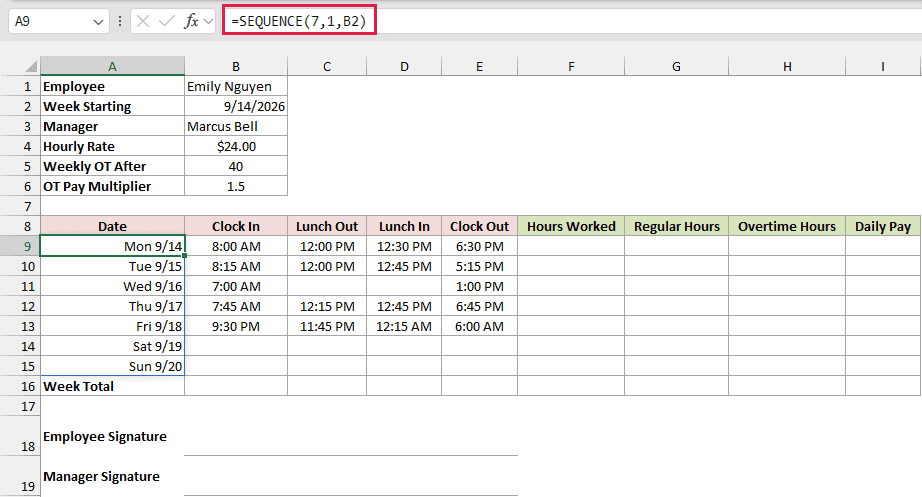Click the 12:30 PM lunch in cell
Image resolution: width=922 pixels, height=497 pixels.
pos(404,246)
